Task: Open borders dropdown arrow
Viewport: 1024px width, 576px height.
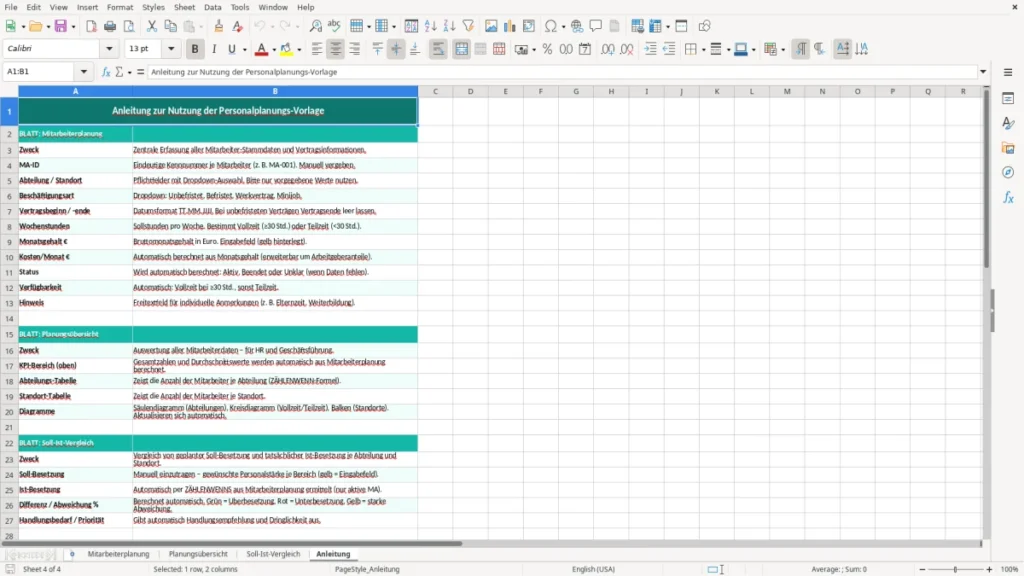Action: [703, 50]
